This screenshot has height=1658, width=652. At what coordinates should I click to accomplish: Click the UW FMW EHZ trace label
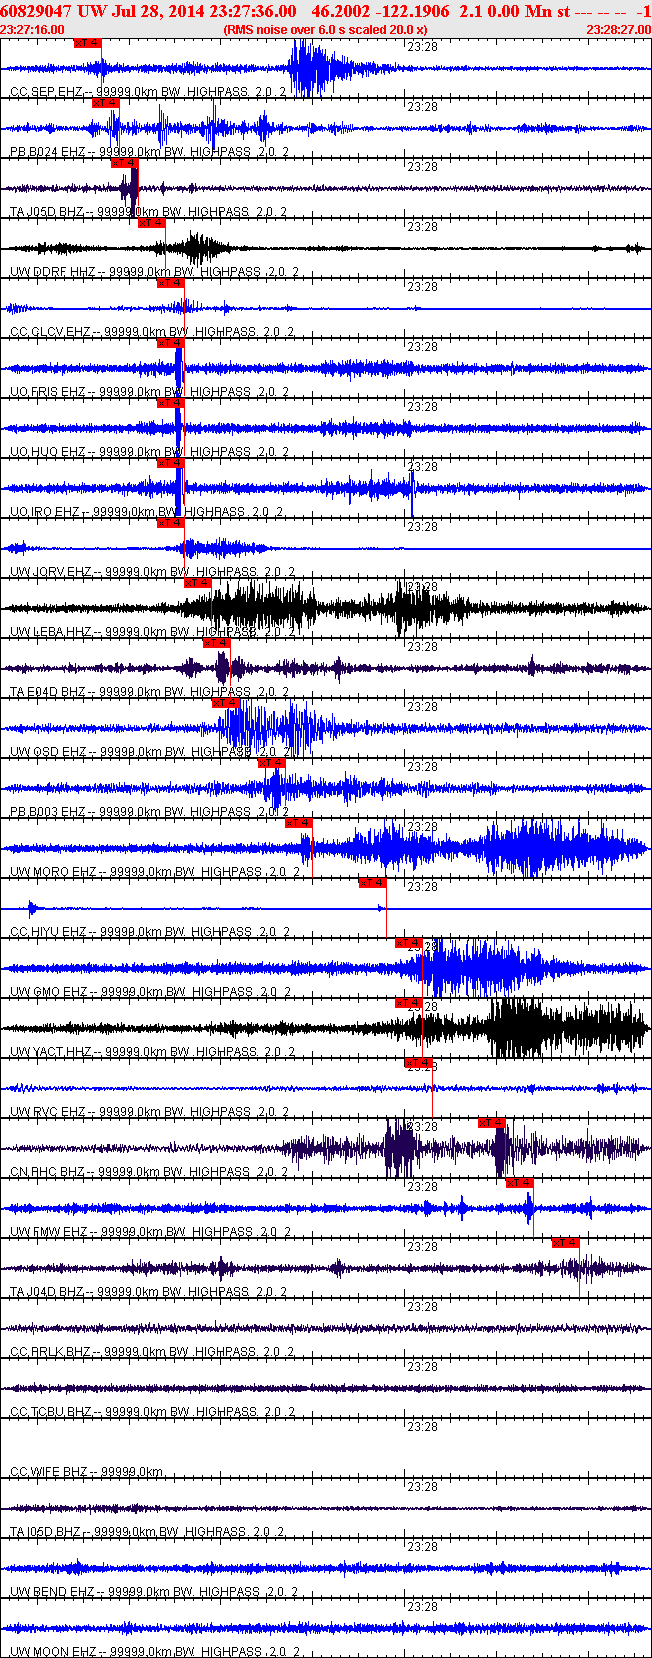pyautogui.click(x=149, y=1232)
